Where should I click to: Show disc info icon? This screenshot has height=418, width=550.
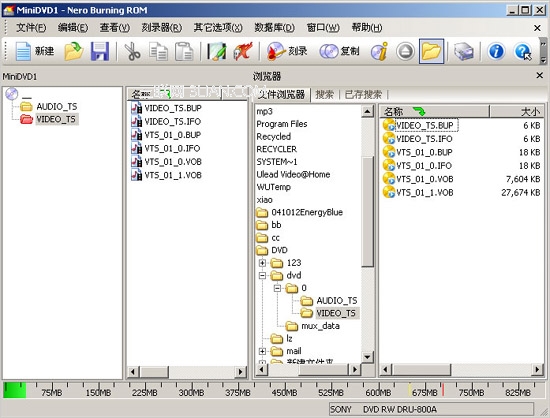tap(380, 51)
